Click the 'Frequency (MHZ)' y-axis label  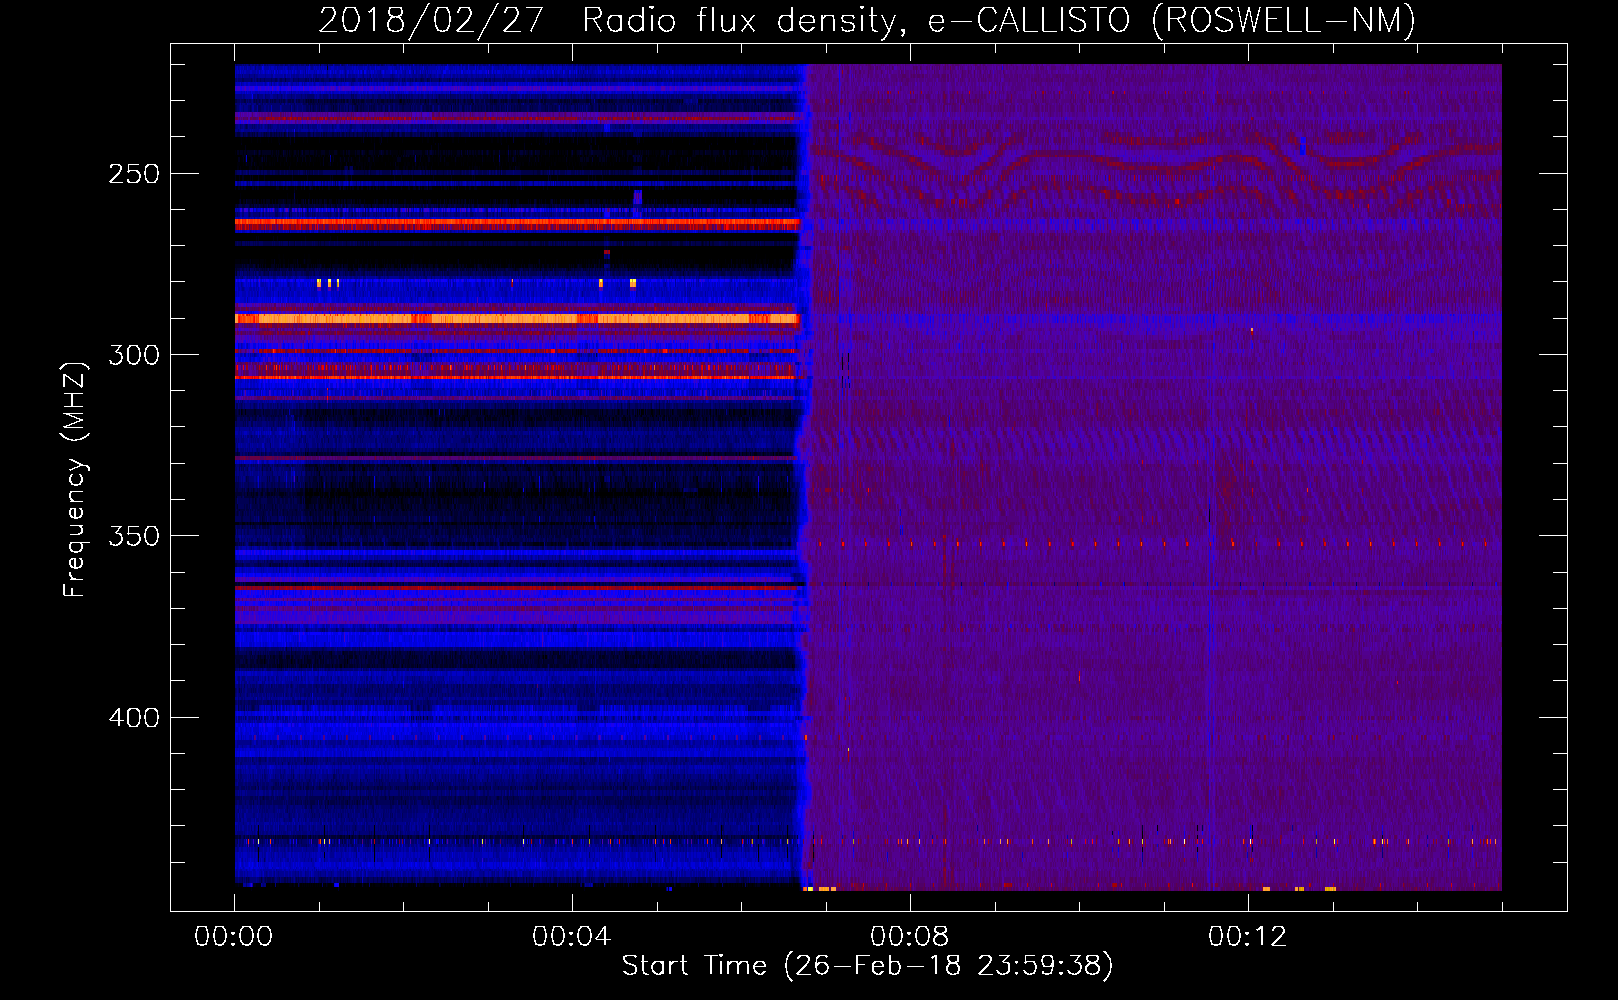(x=75, y=479)
